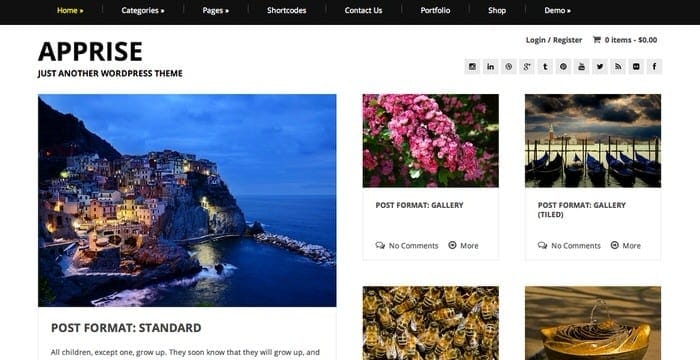The width and height of the screenshot is (700, 360).
Task: Open the Post Format: Gallery (Tiled) title
Action: click(x=582, y=209)
